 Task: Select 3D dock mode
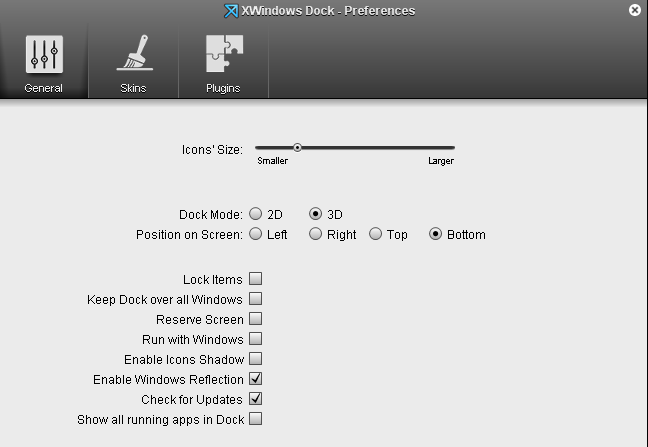316,214
